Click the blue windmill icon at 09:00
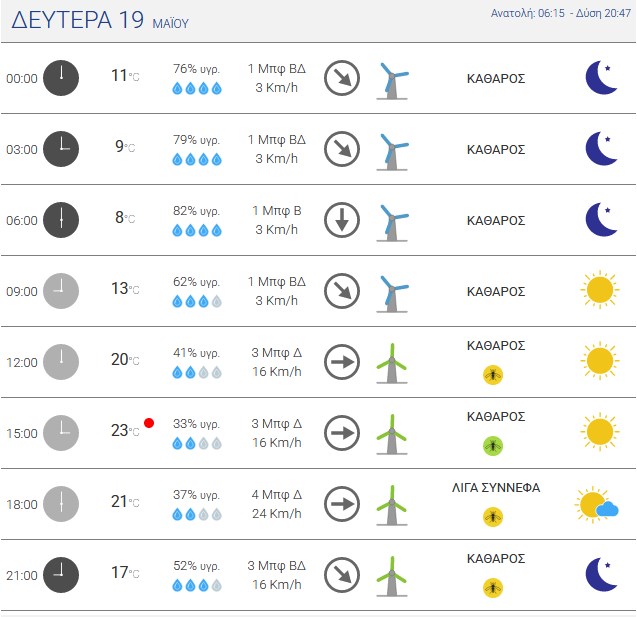The height and width of the screenshot is (617, 637). [392, 294]
